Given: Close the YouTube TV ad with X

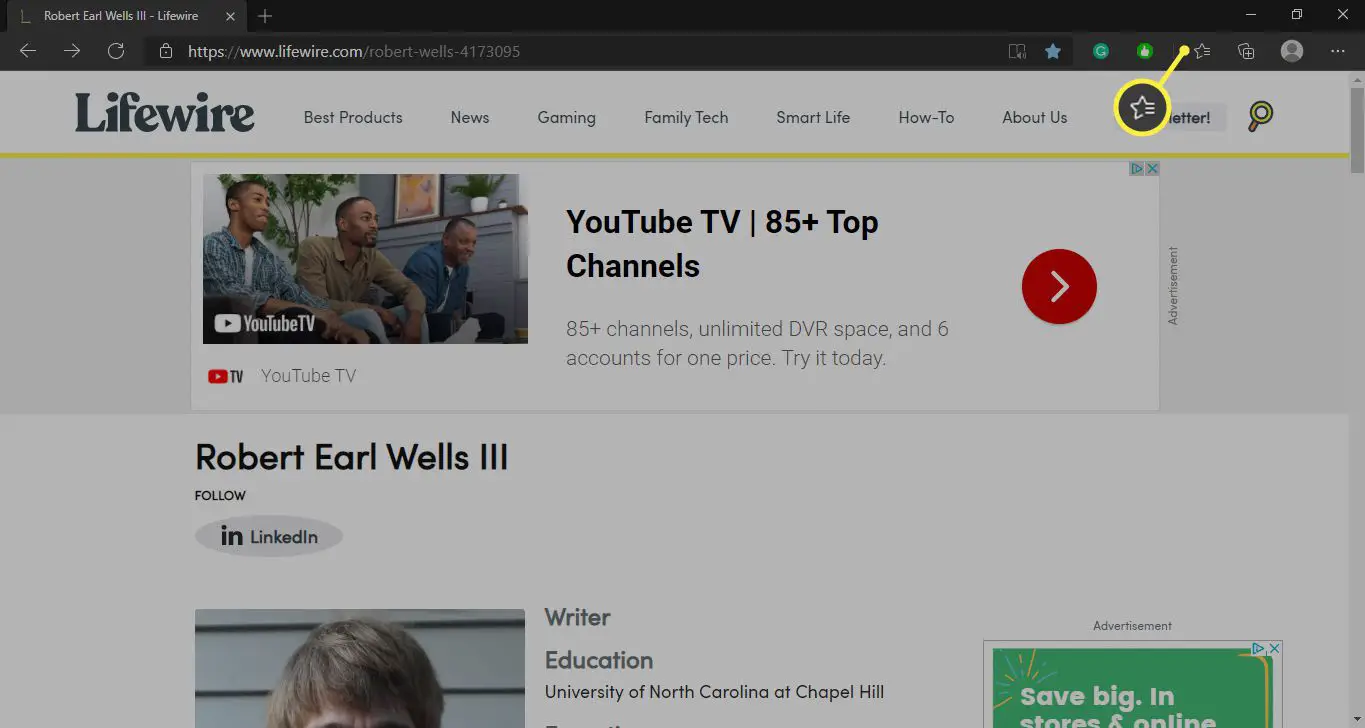Looking at the screenshot, I should 1152,168.
